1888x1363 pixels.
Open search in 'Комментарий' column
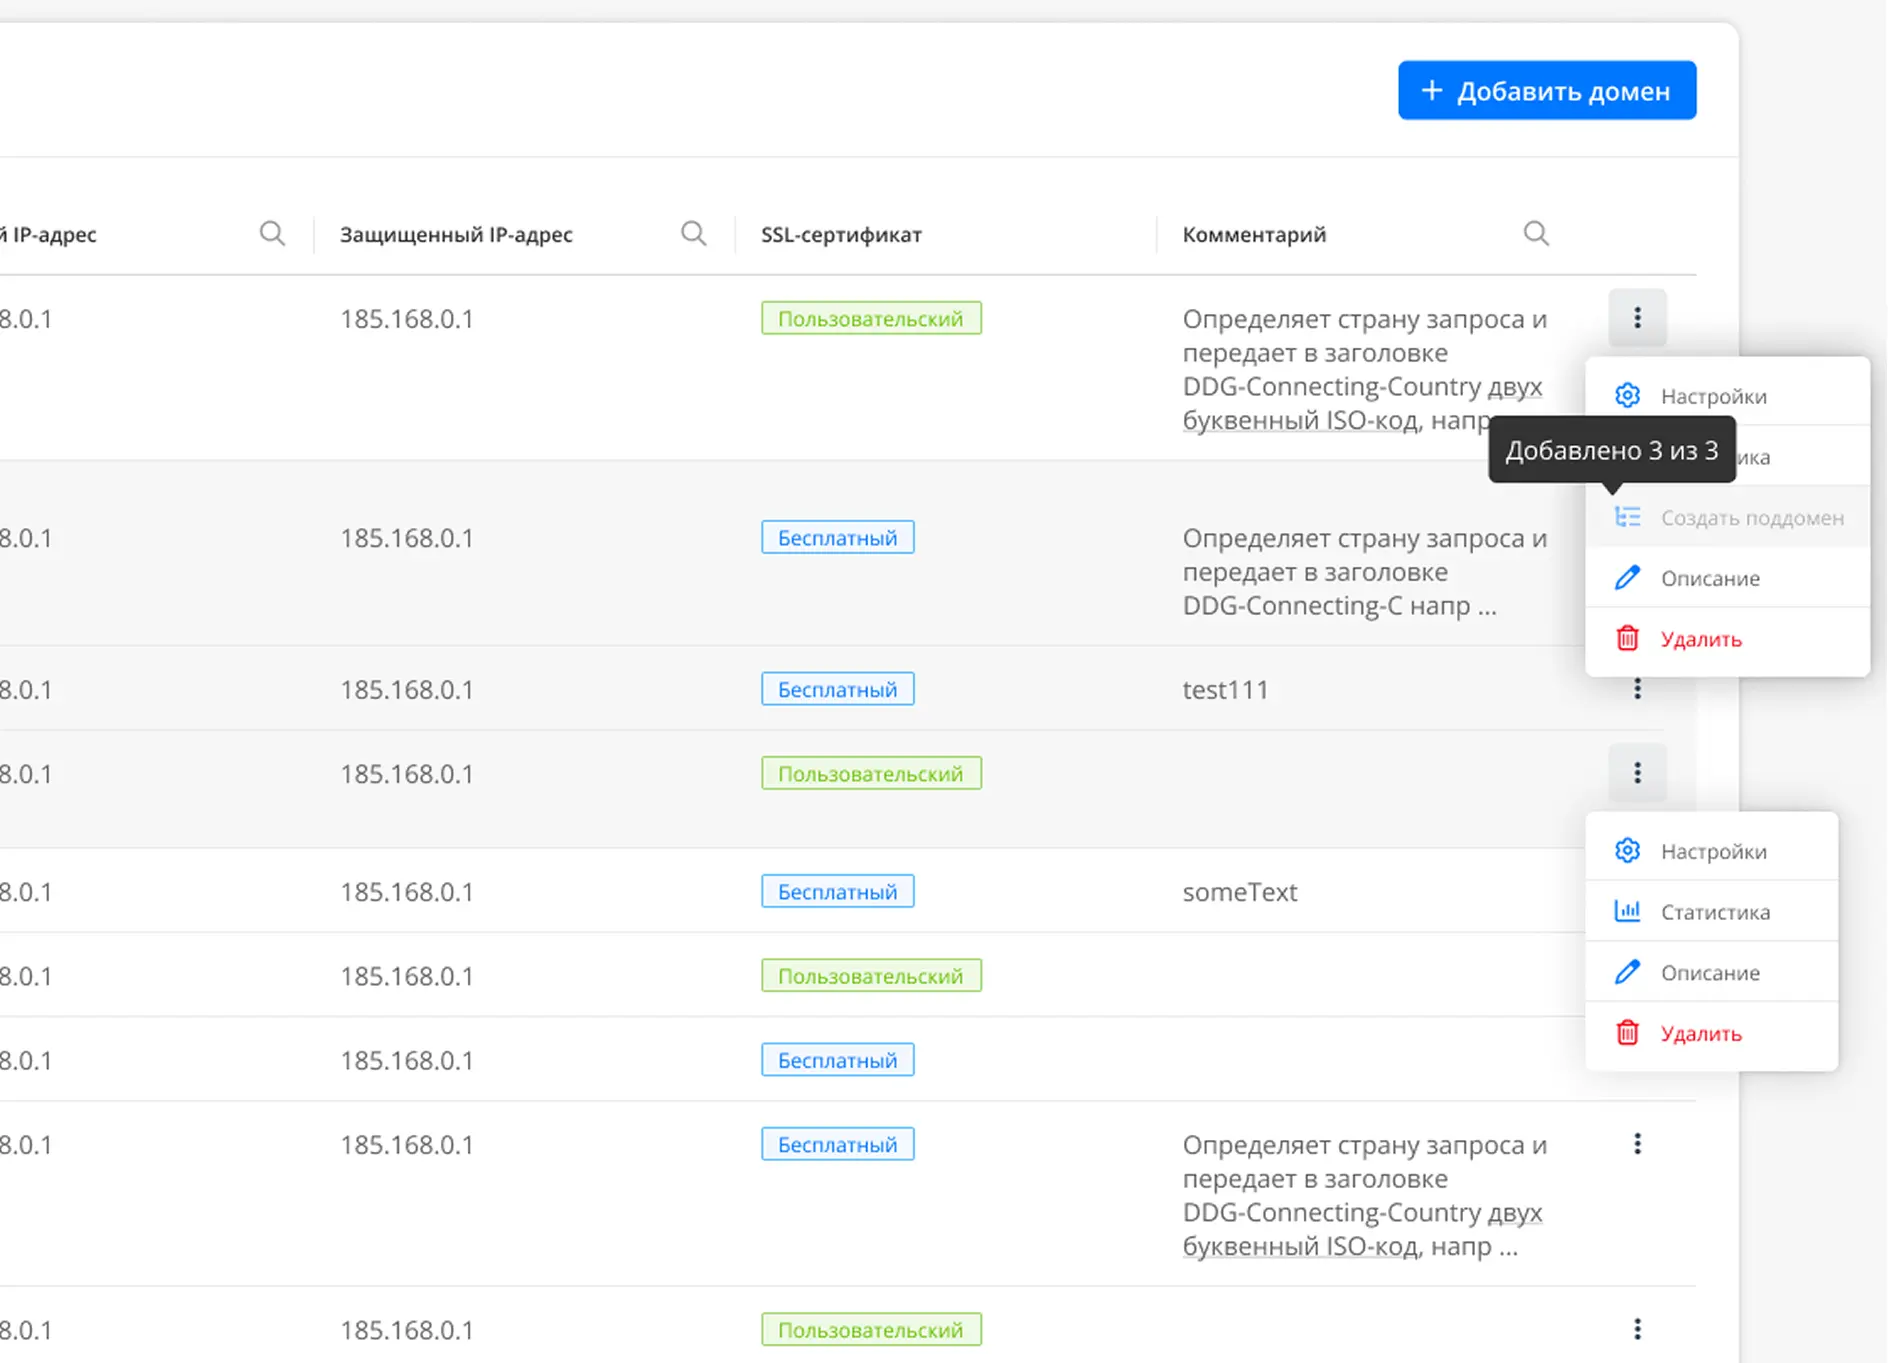[1536, 234]
